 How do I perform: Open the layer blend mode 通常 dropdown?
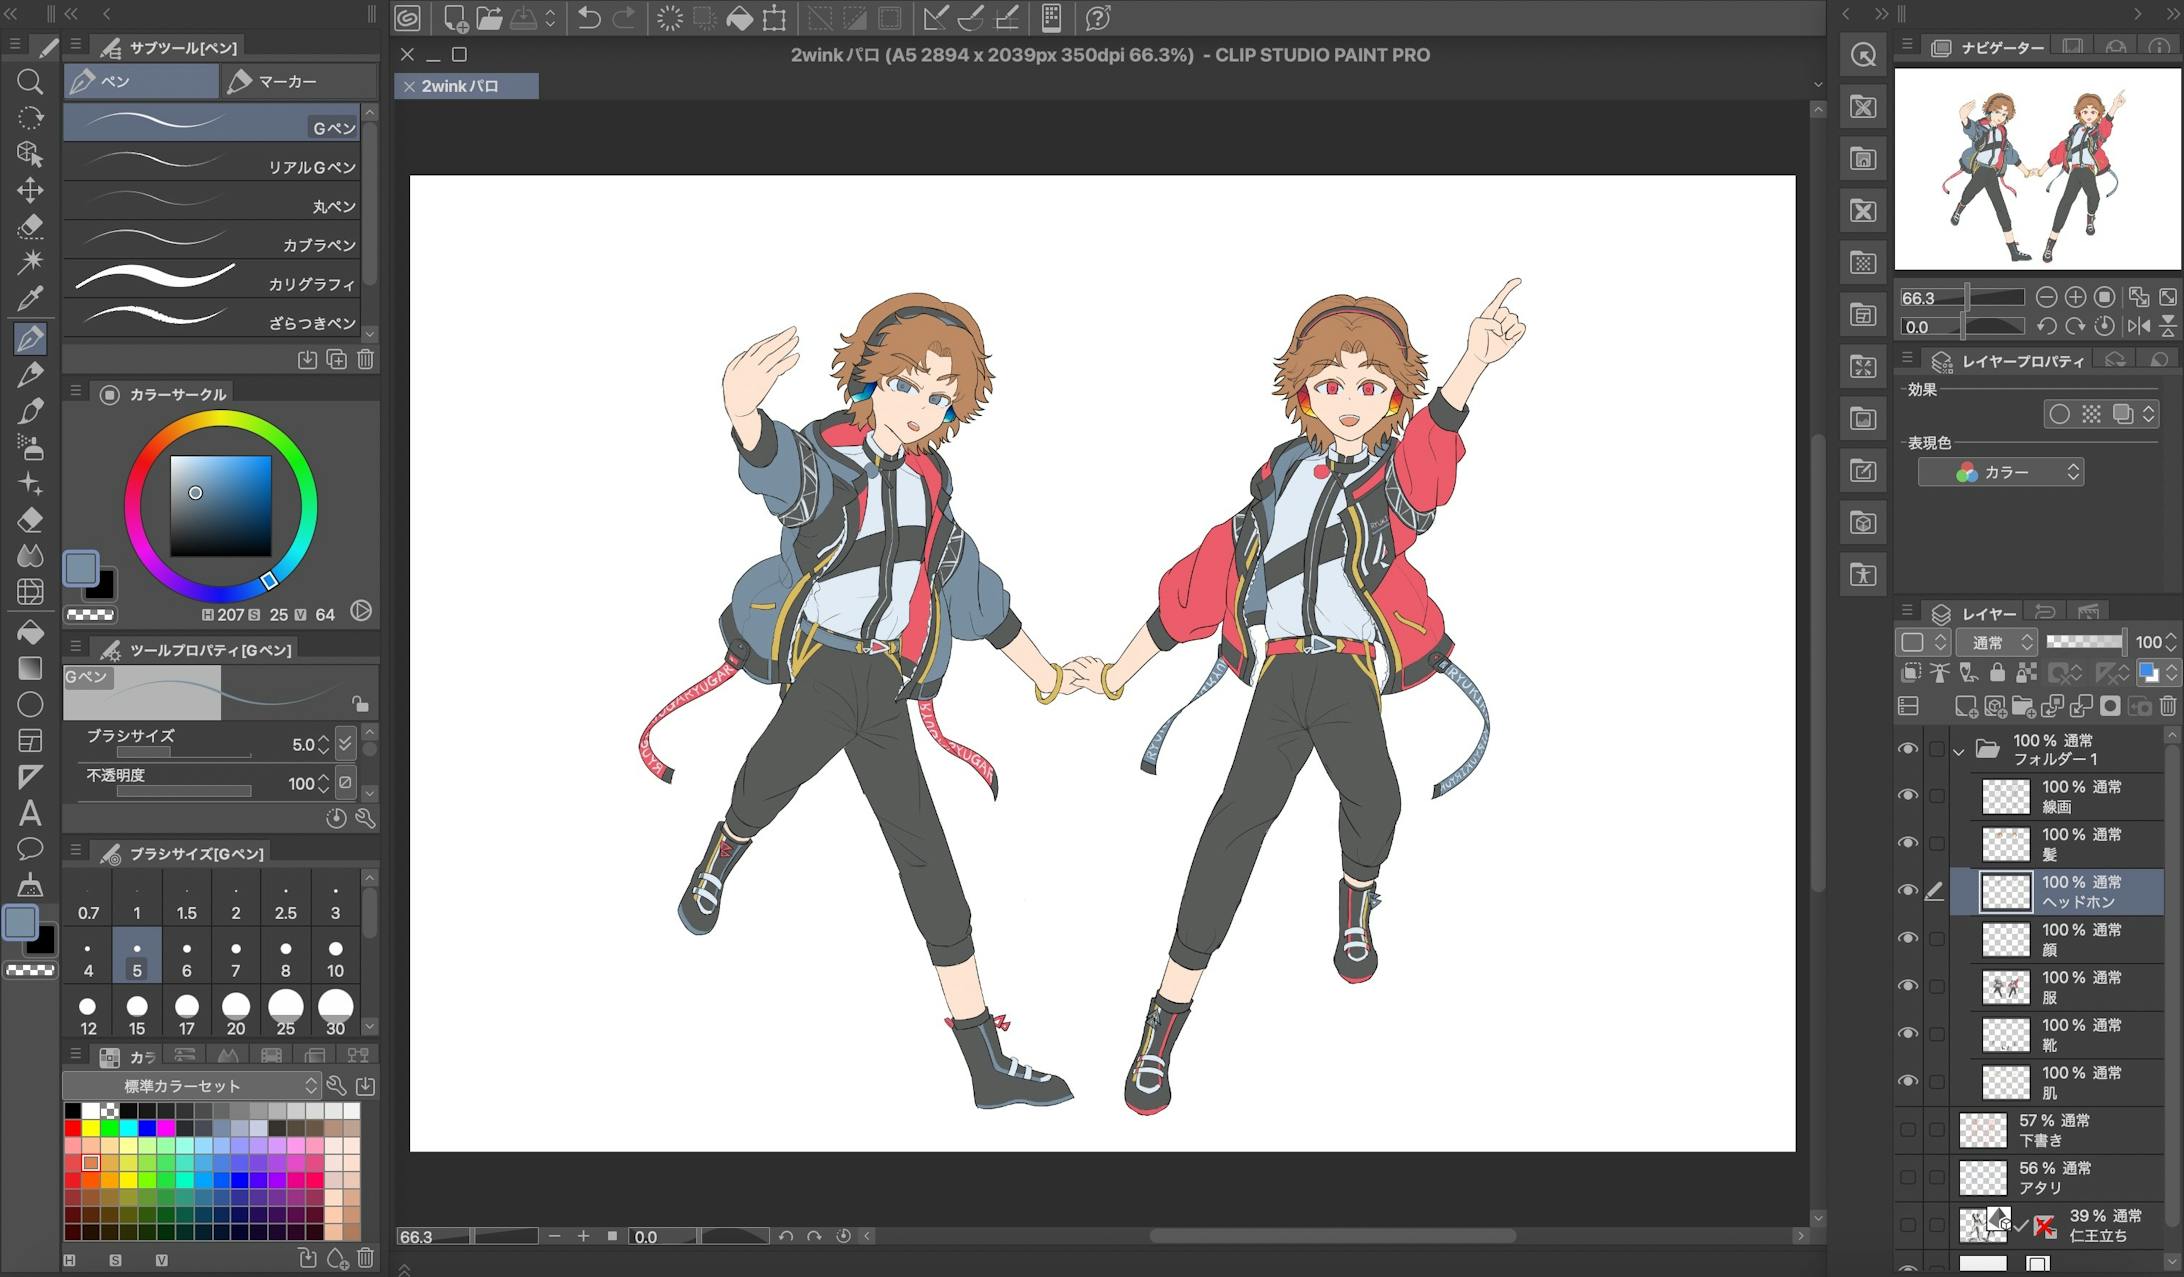1997,642
